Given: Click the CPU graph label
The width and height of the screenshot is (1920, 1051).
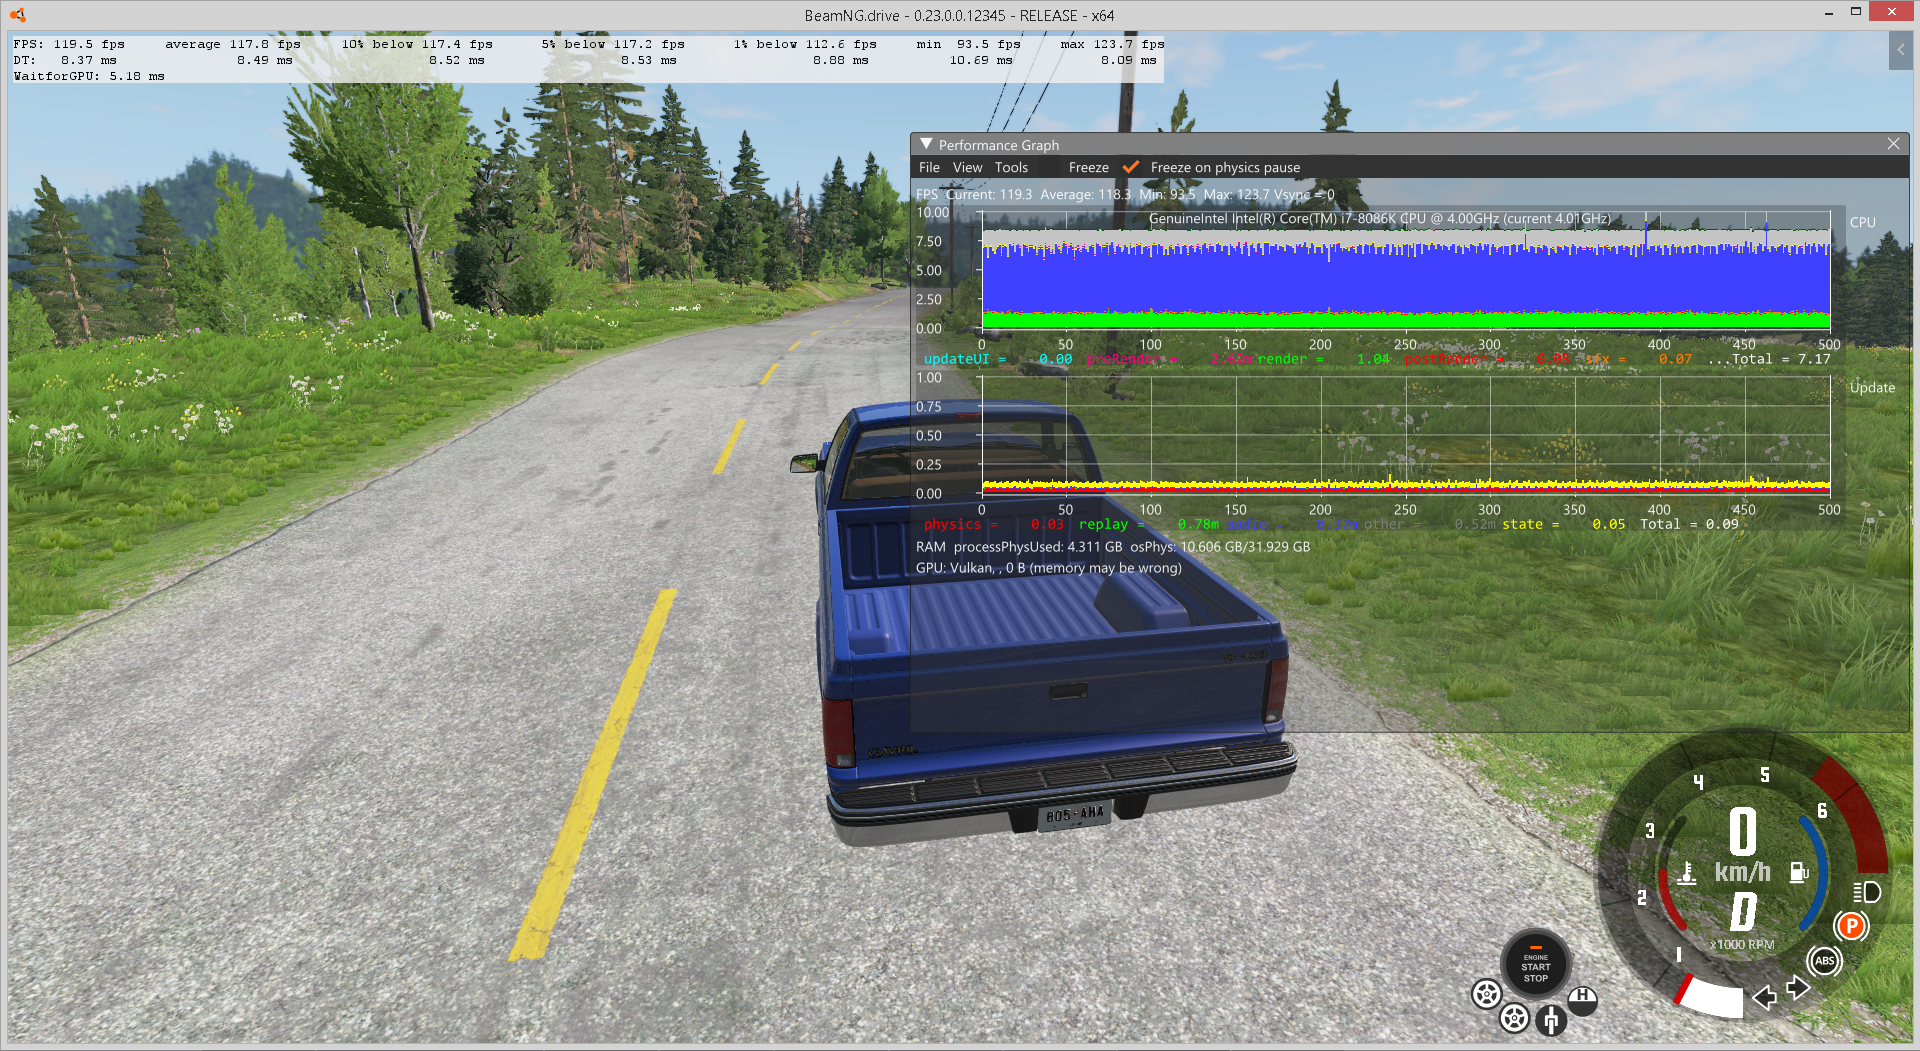Looking at the screenshot, I should (1862, 223).
